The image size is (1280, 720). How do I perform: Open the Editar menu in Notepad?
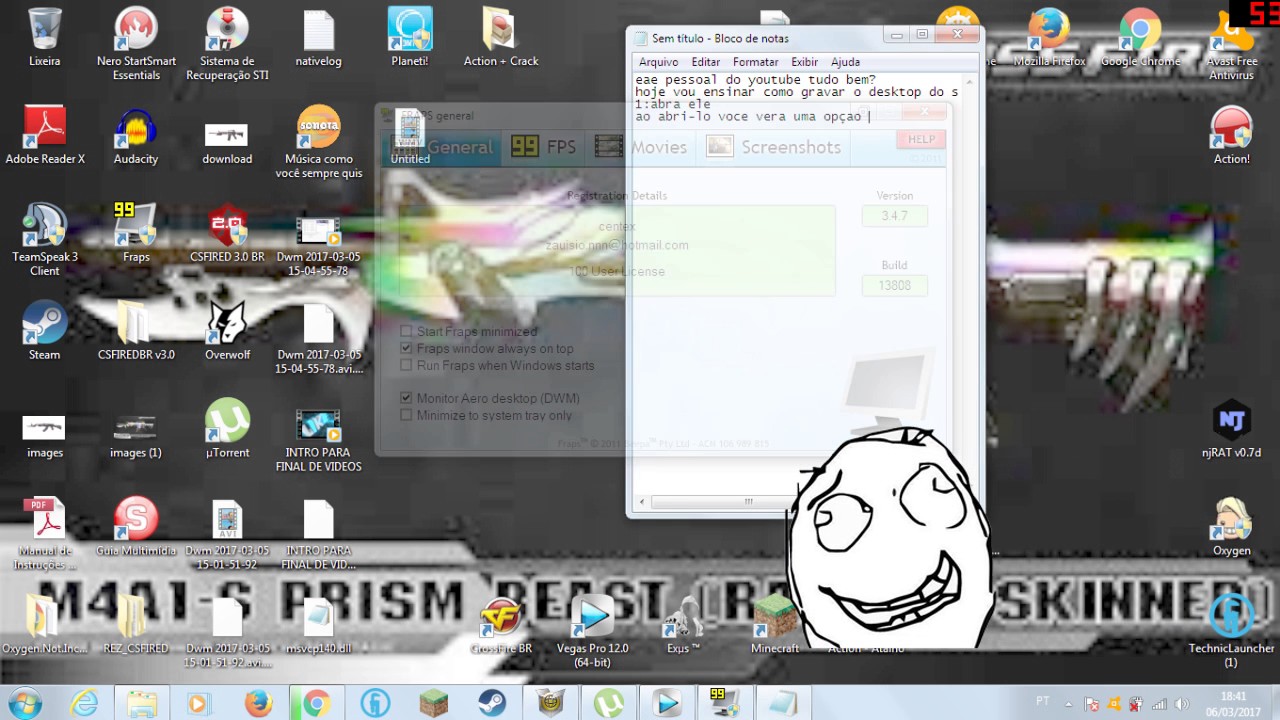tap(705, 62)
